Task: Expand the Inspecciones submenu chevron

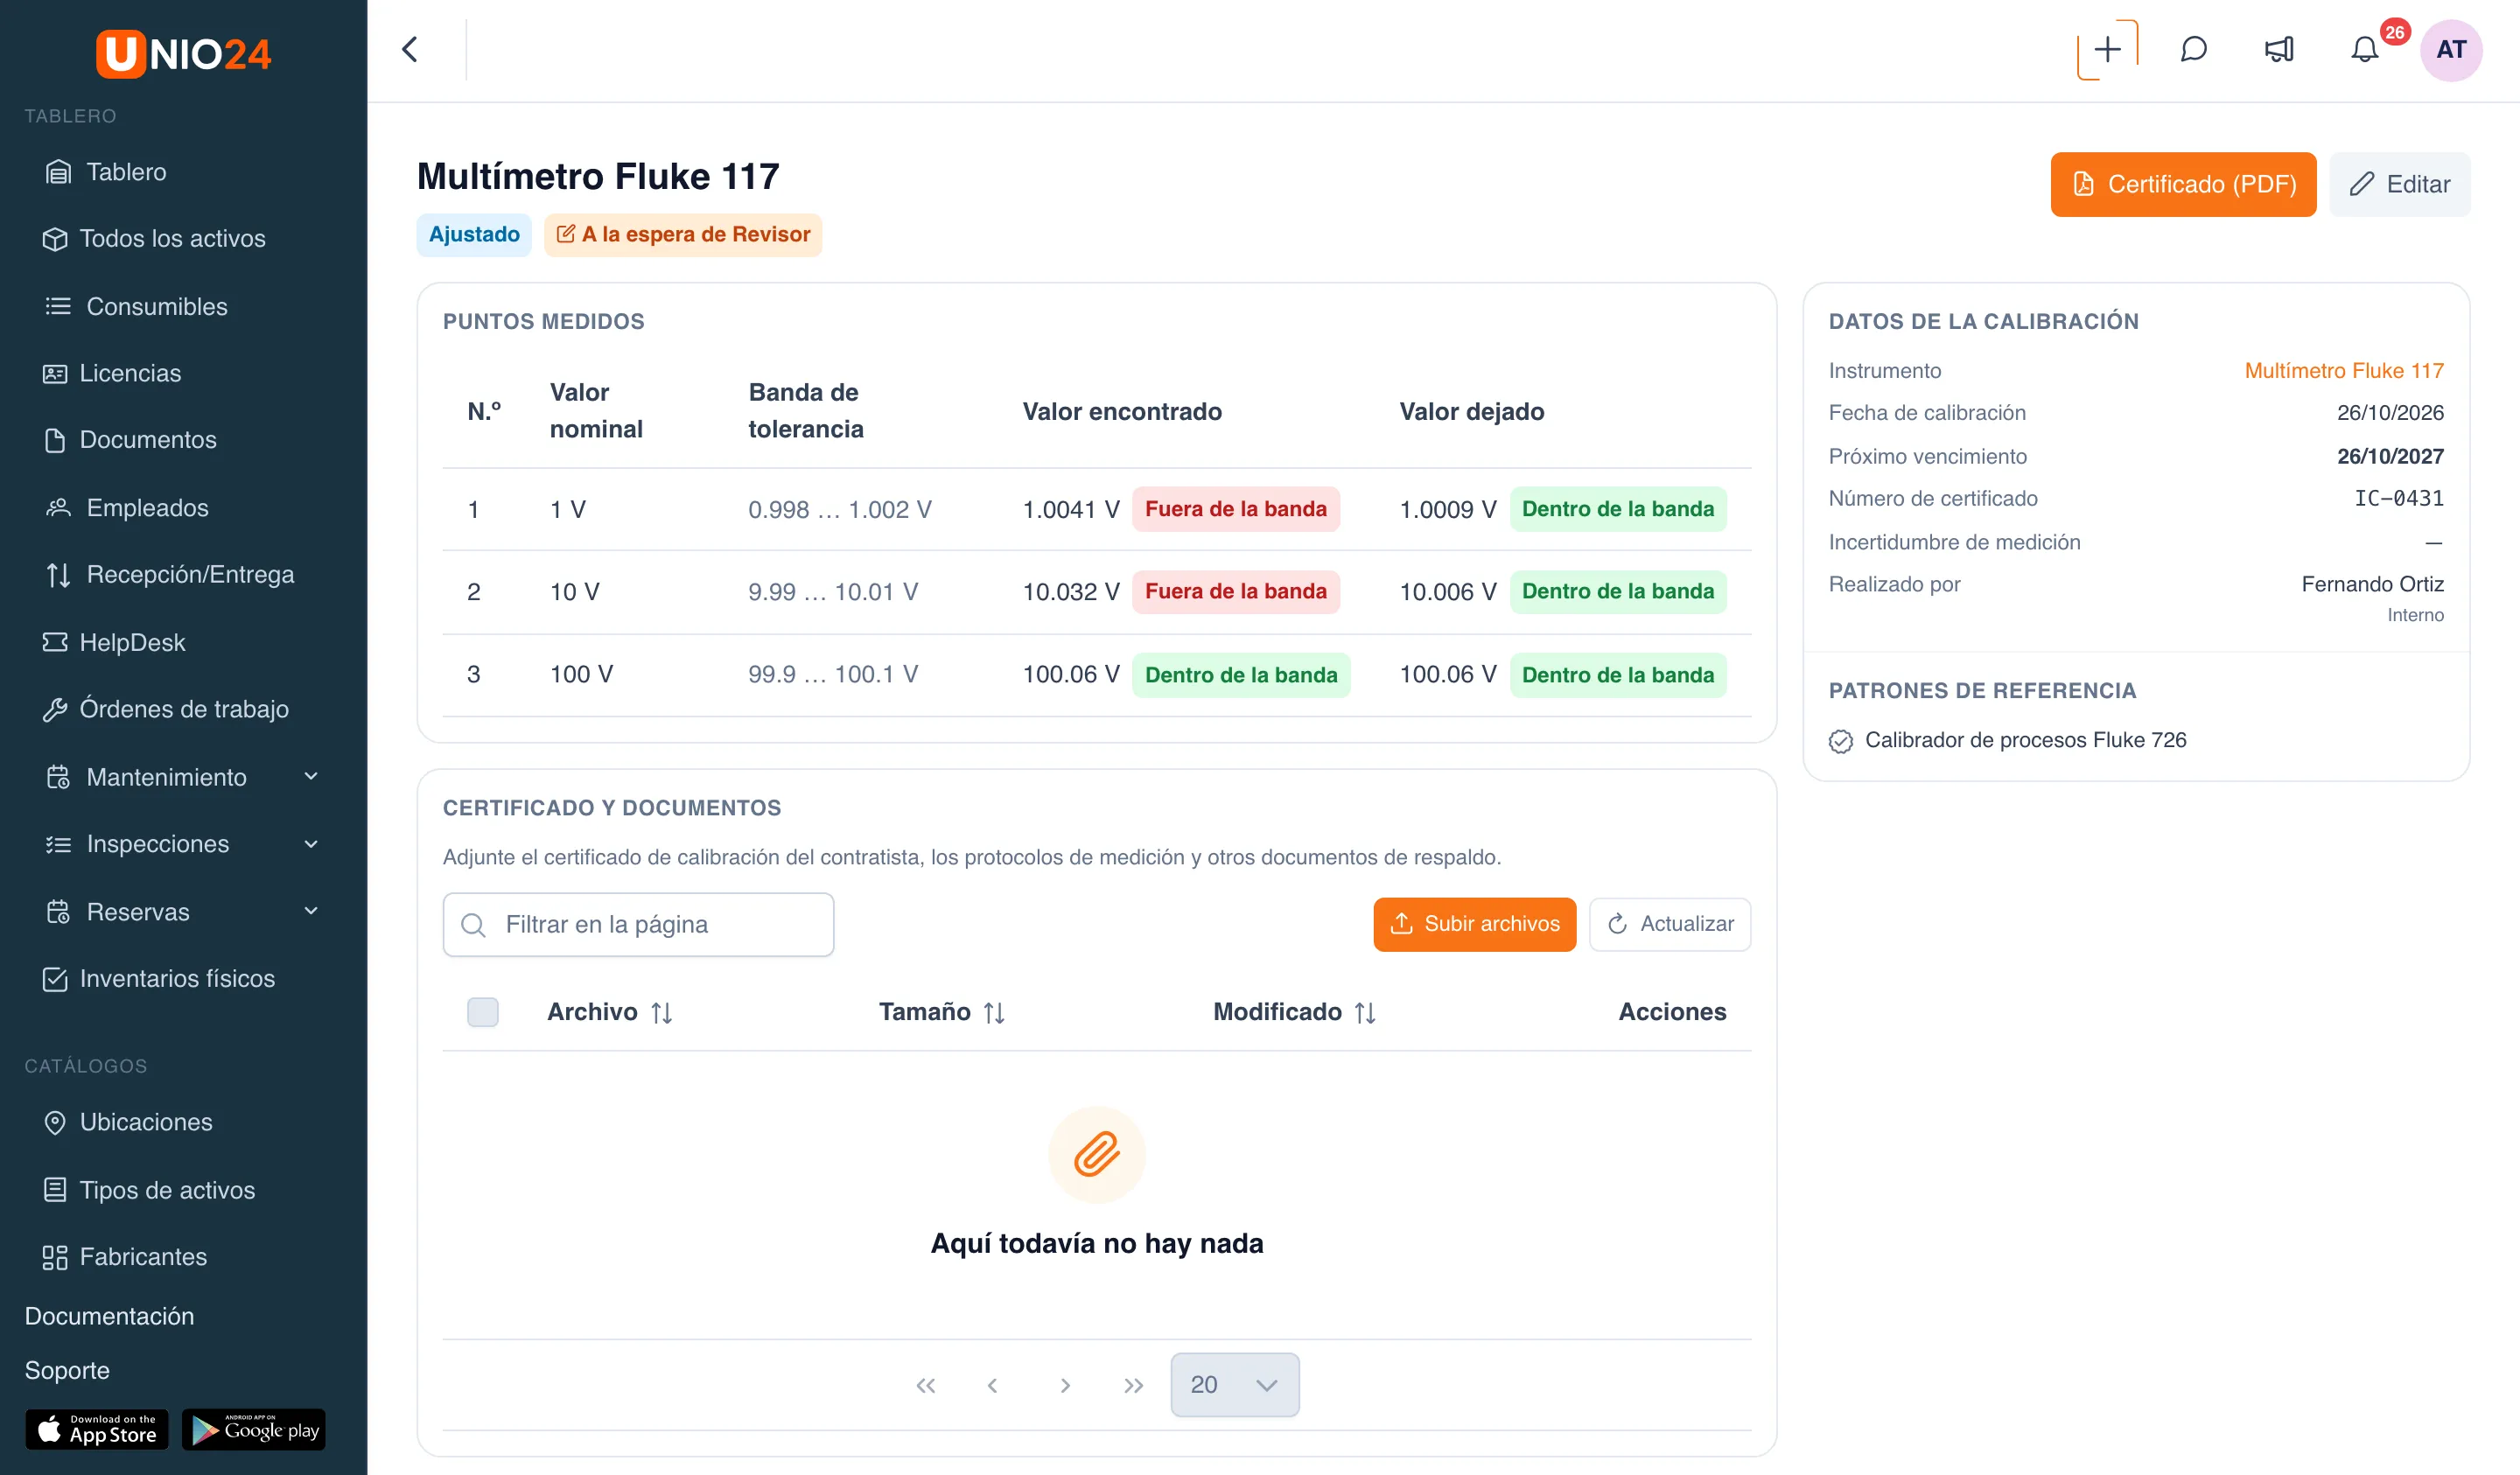Action: pyautogui.click(x=311, y=844)
